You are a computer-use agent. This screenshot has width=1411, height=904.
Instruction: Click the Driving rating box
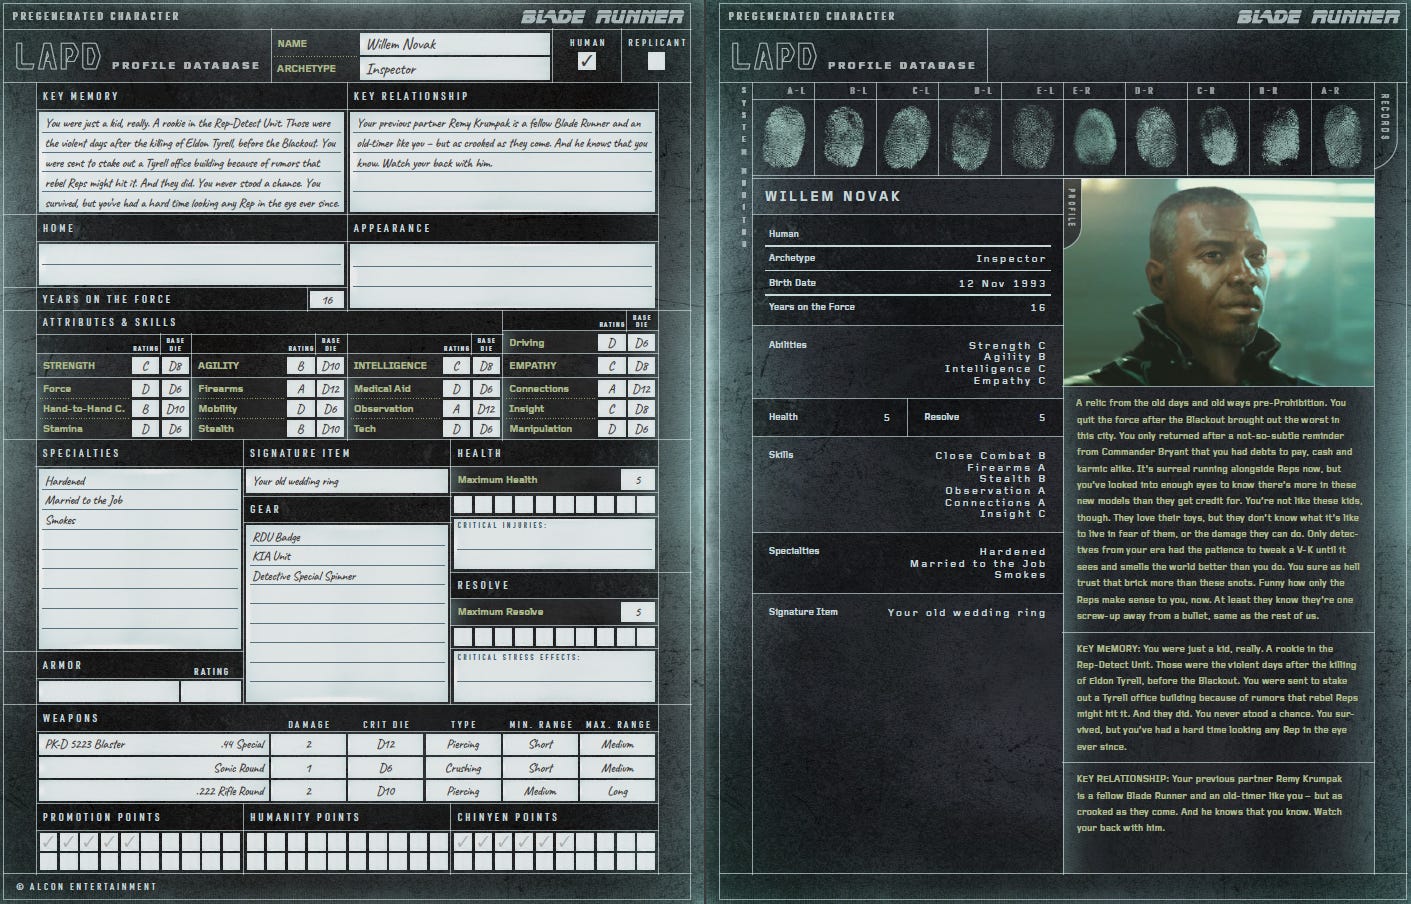click(x=612, y=343)
